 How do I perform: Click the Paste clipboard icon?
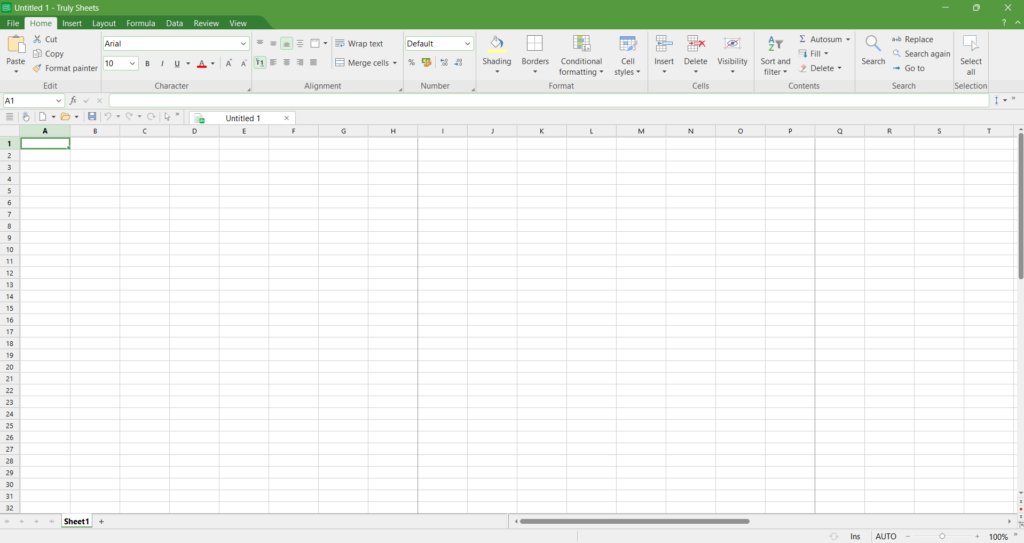point(16,45)
